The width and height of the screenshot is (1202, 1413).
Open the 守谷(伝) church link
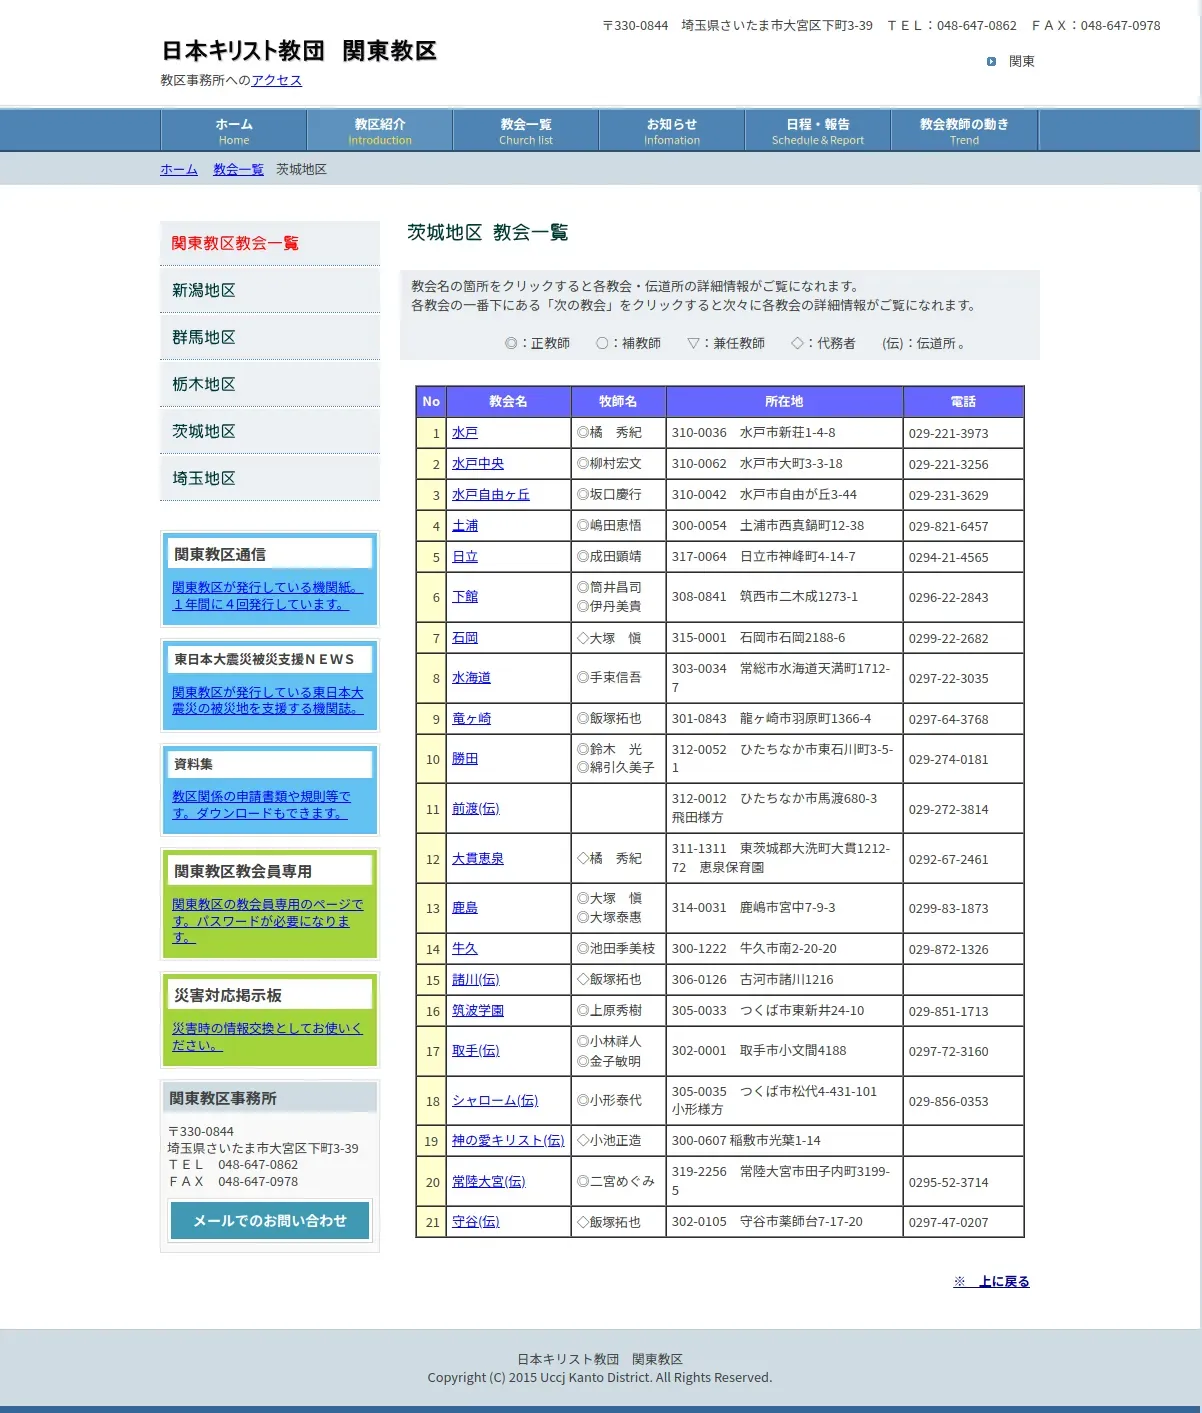[475, 1222]
